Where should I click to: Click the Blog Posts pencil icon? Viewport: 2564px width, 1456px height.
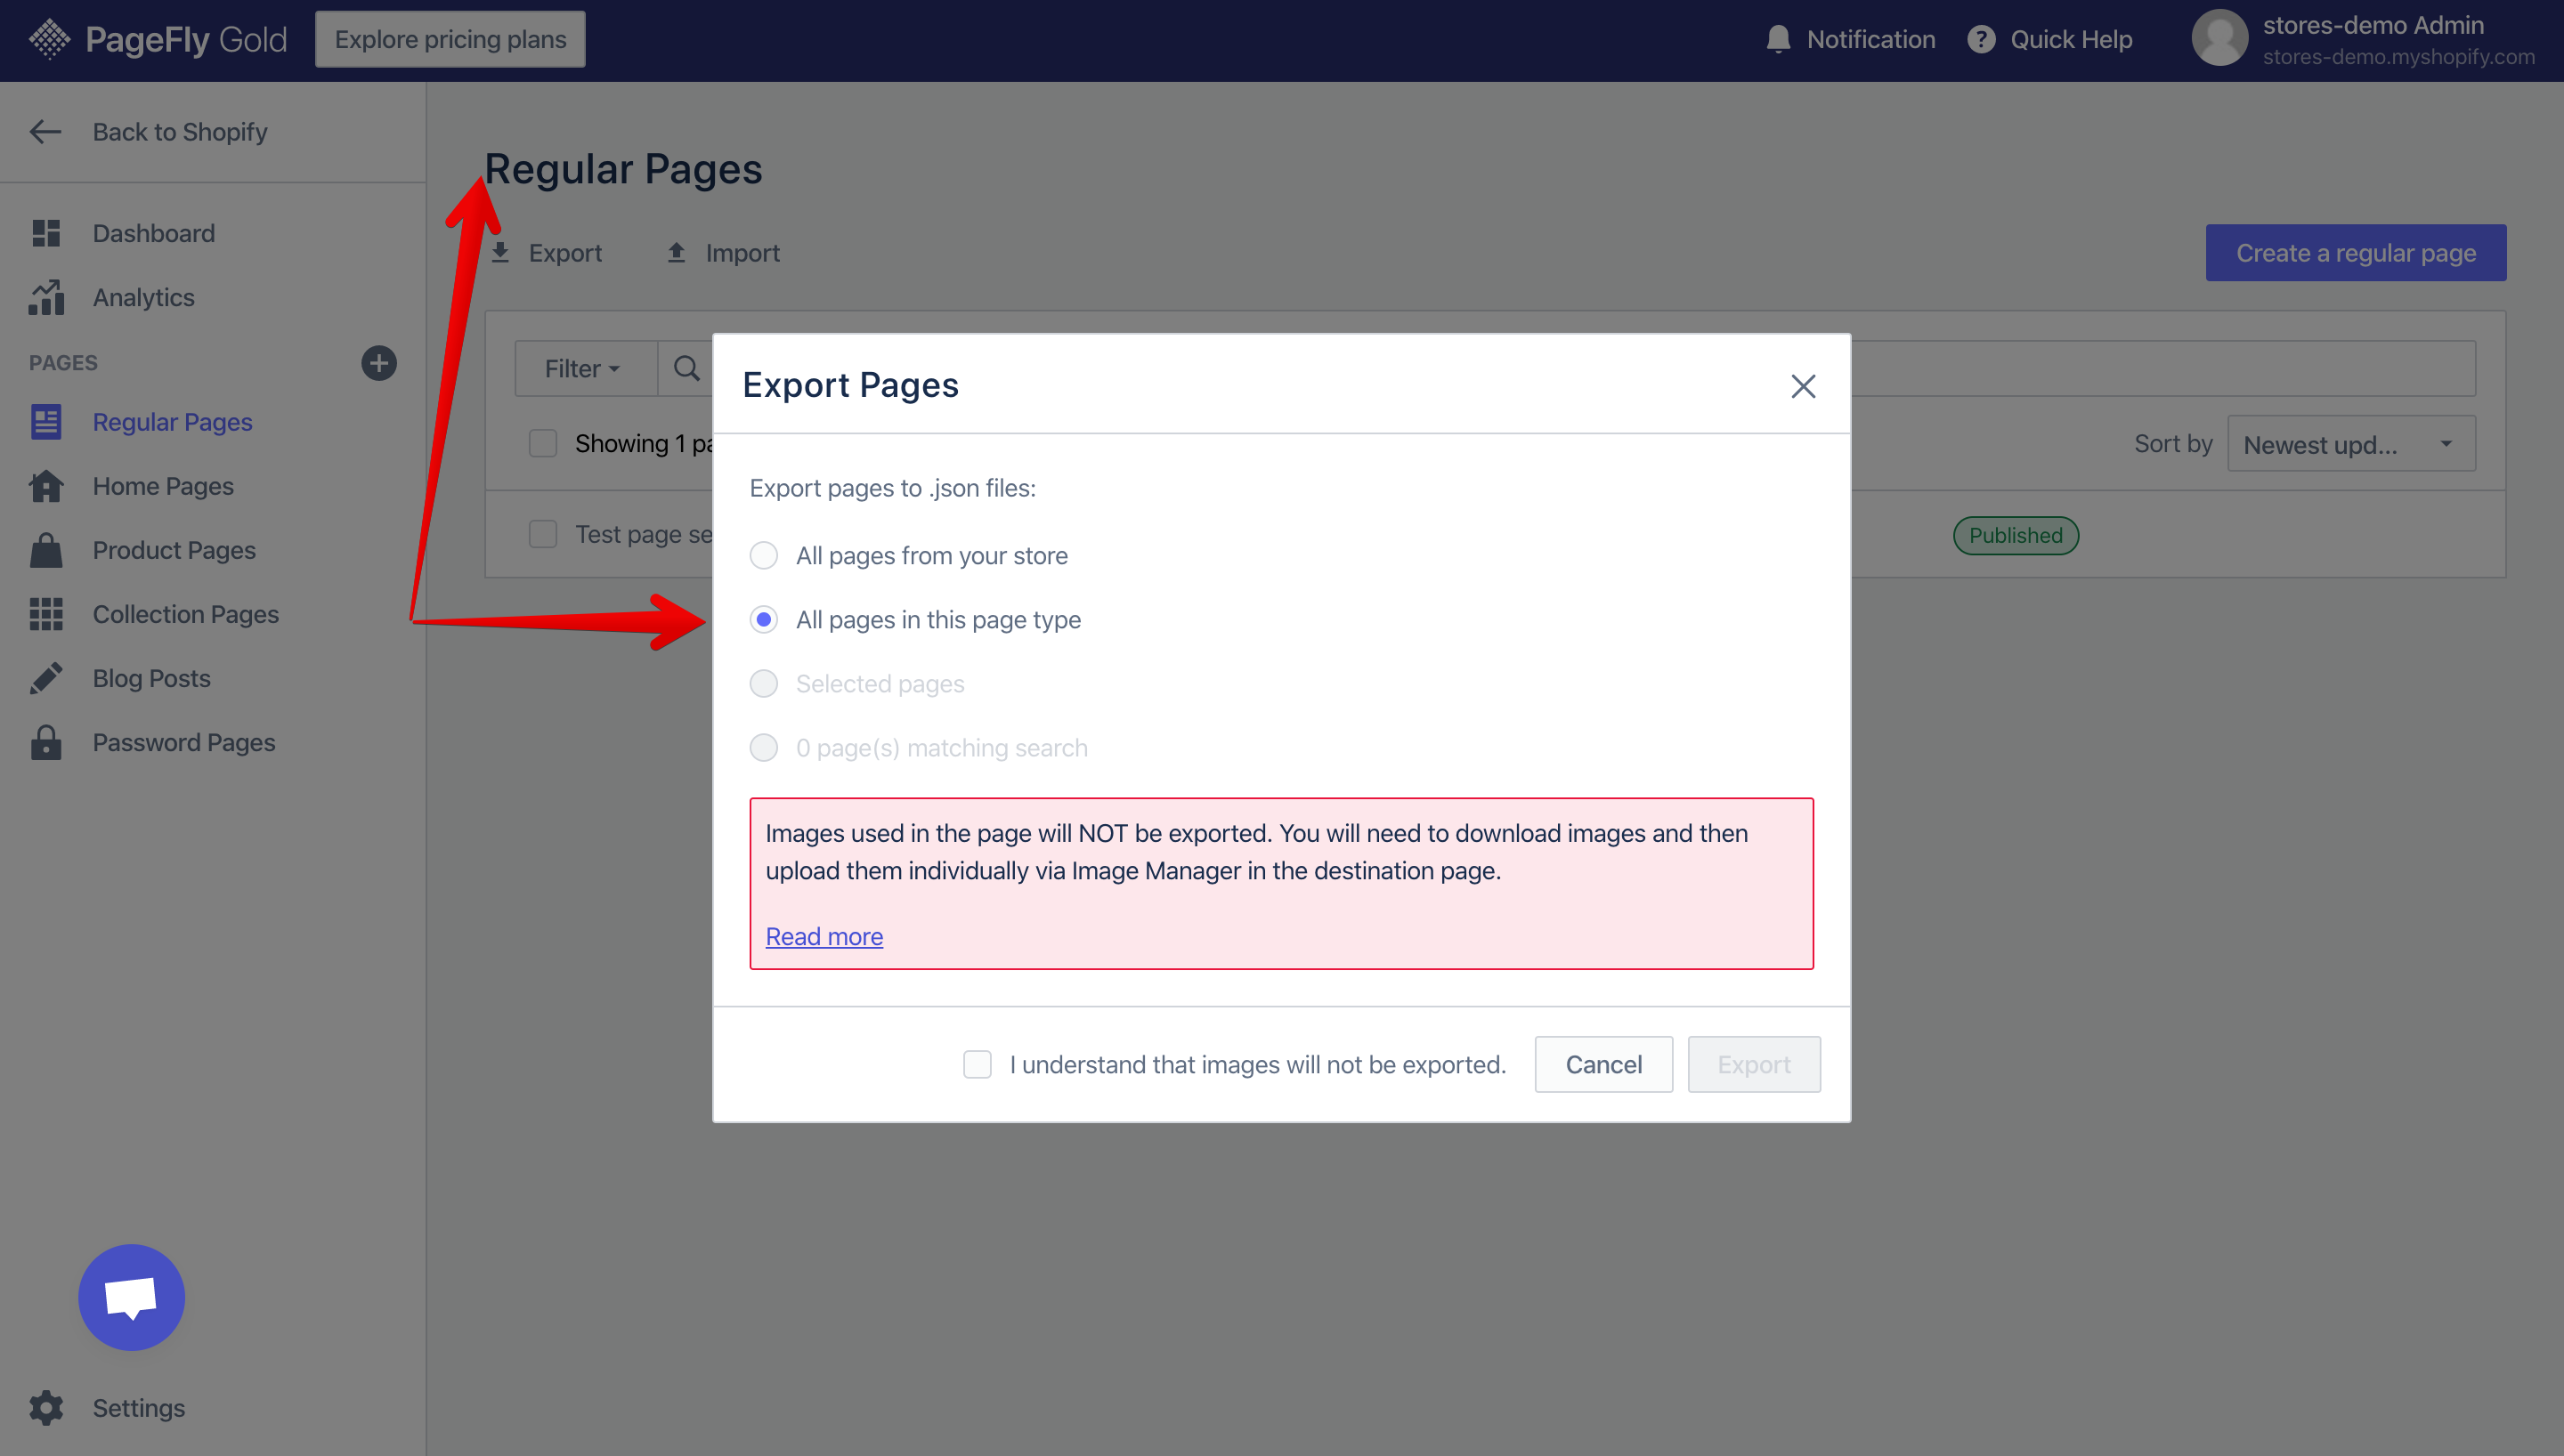pyautogui.click(x=46, y=678)
